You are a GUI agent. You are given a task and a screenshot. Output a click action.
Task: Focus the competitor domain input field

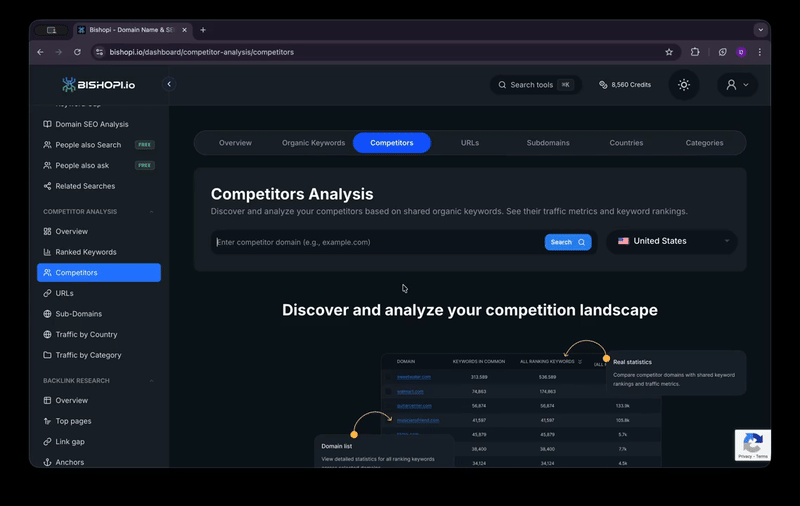click(x=378, y=242)
